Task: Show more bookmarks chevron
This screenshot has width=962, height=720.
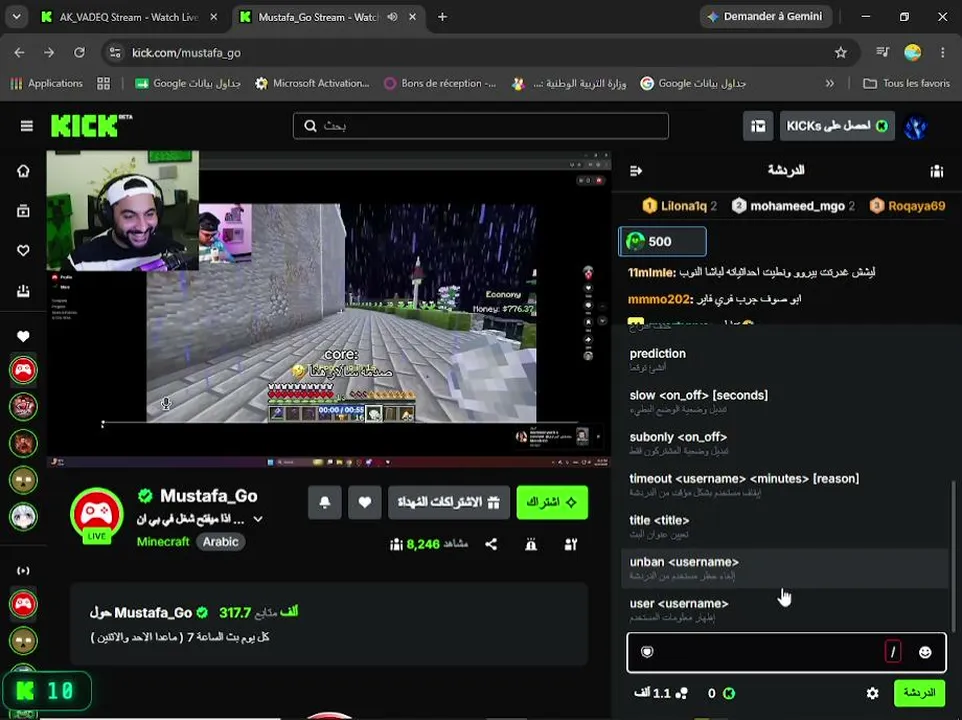Action: pos(829,83)
